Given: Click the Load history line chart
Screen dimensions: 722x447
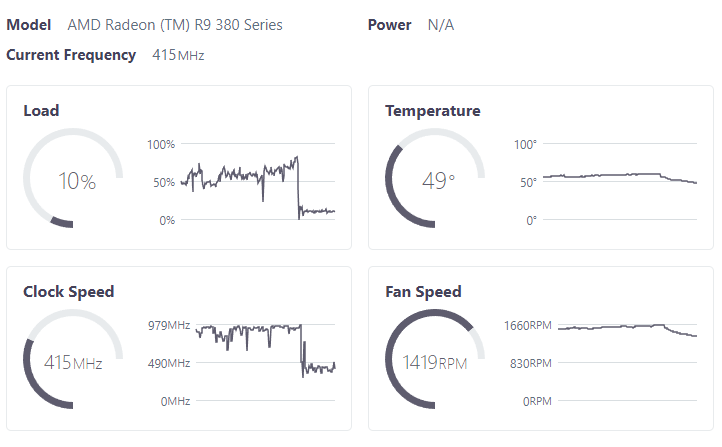Looking at the screenshot, I should coord(258,182).
